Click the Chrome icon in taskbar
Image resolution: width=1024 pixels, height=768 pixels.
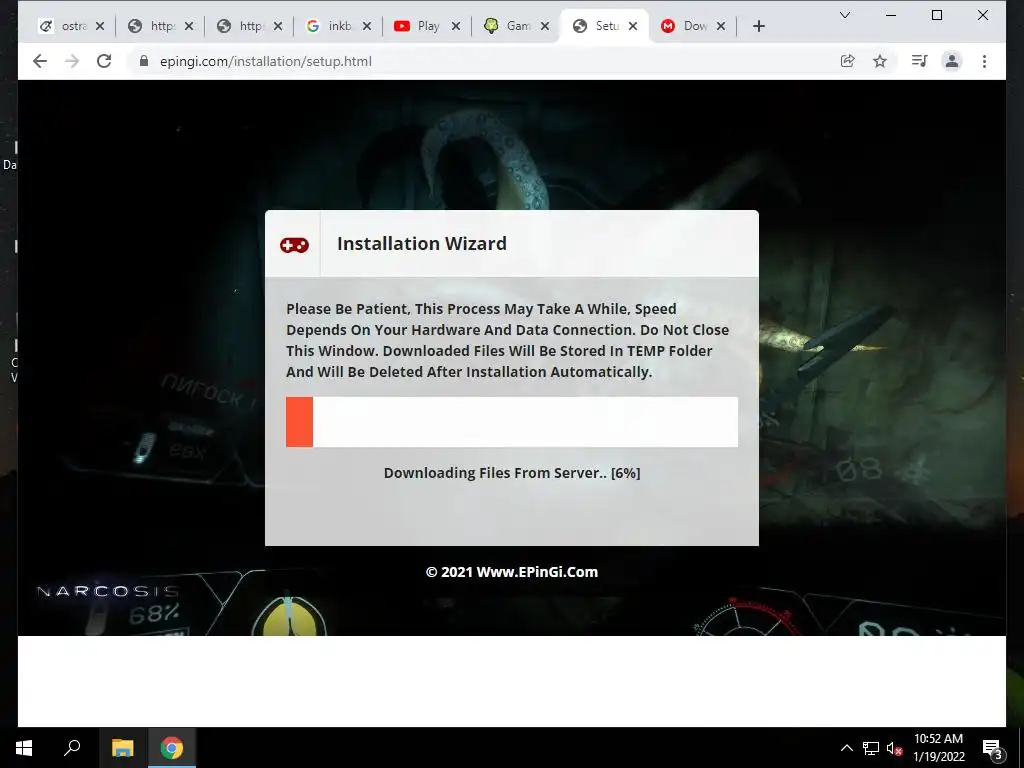pos(172,748)
